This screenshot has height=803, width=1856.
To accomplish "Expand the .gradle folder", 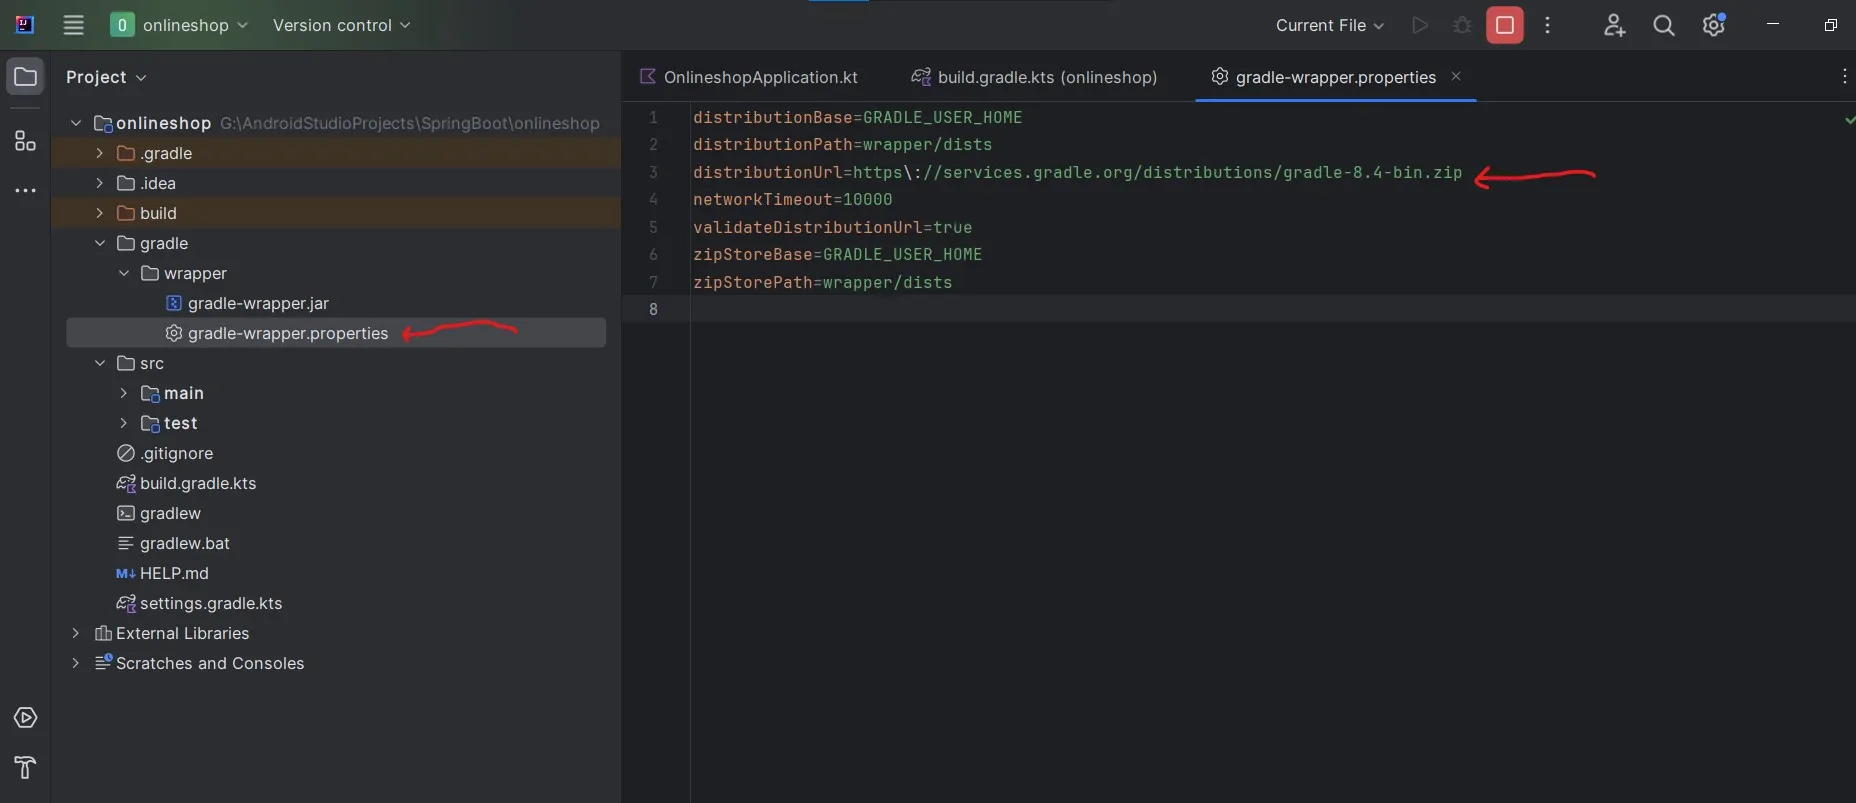I will 99,153.
